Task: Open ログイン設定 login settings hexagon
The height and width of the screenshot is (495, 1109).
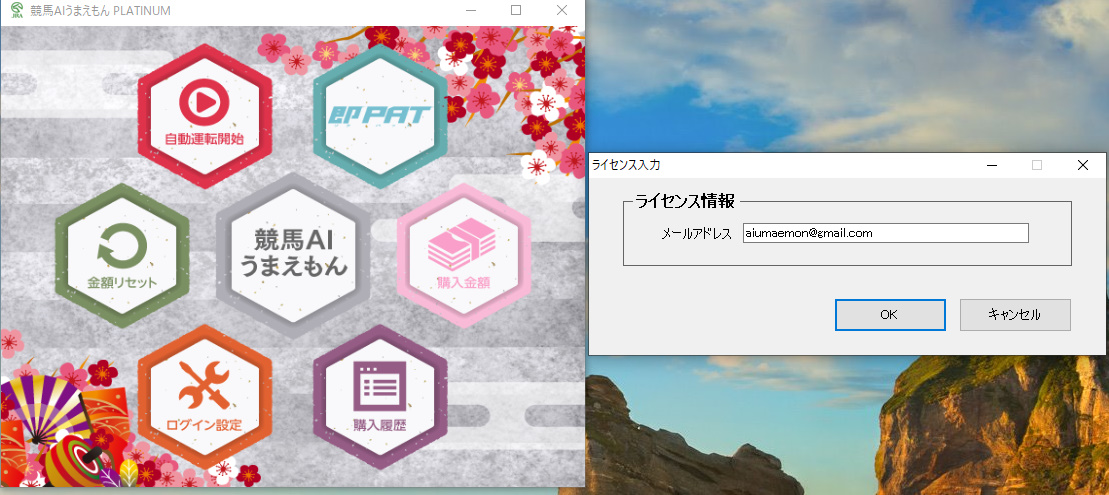Action: click(204, 397)
